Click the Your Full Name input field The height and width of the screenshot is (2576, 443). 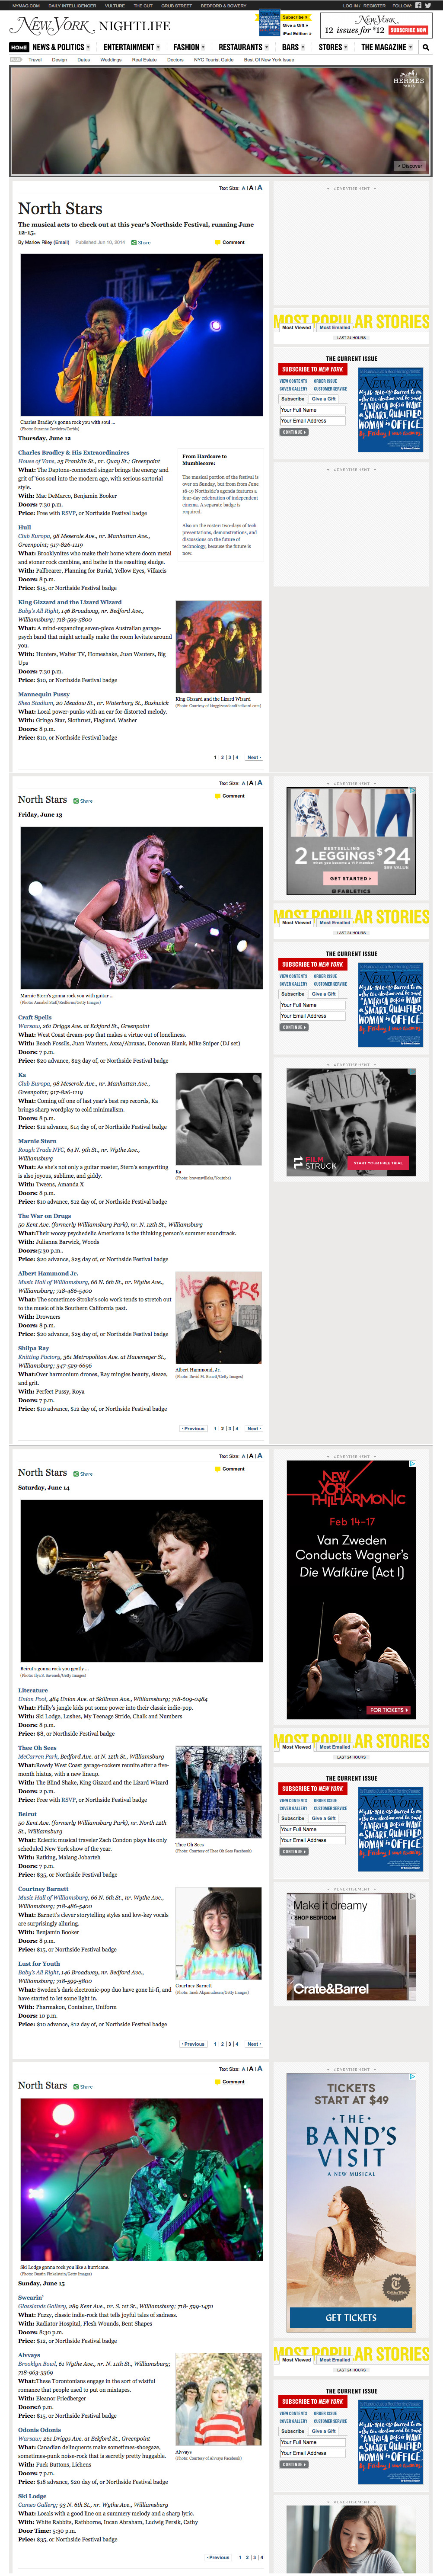click(x=312, y=410)
